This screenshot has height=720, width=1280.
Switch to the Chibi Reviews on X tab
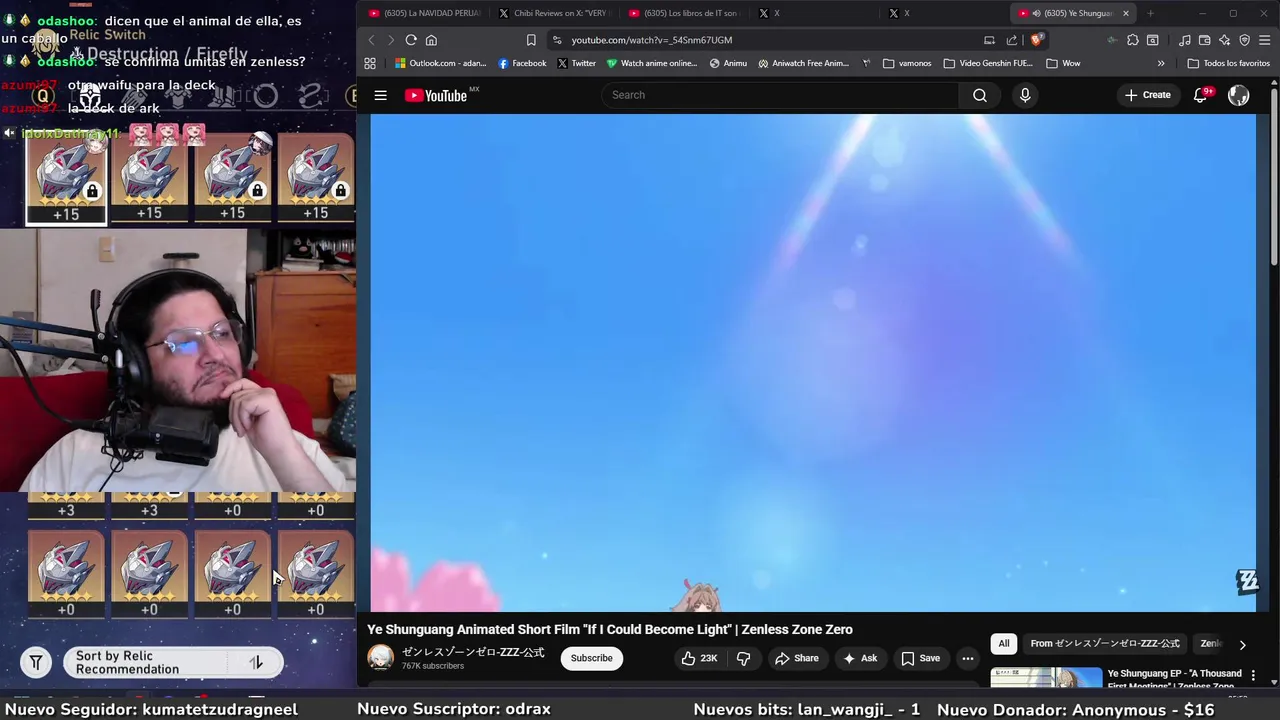pyautogui.click(x=553, y=13)
